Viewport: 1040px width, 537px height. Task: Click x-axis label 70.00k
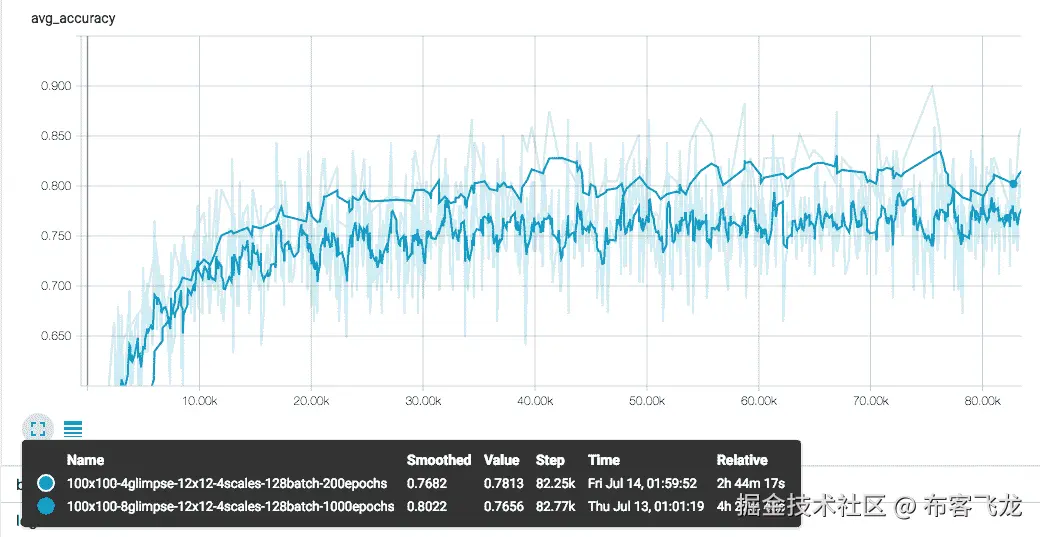(870, 401)
